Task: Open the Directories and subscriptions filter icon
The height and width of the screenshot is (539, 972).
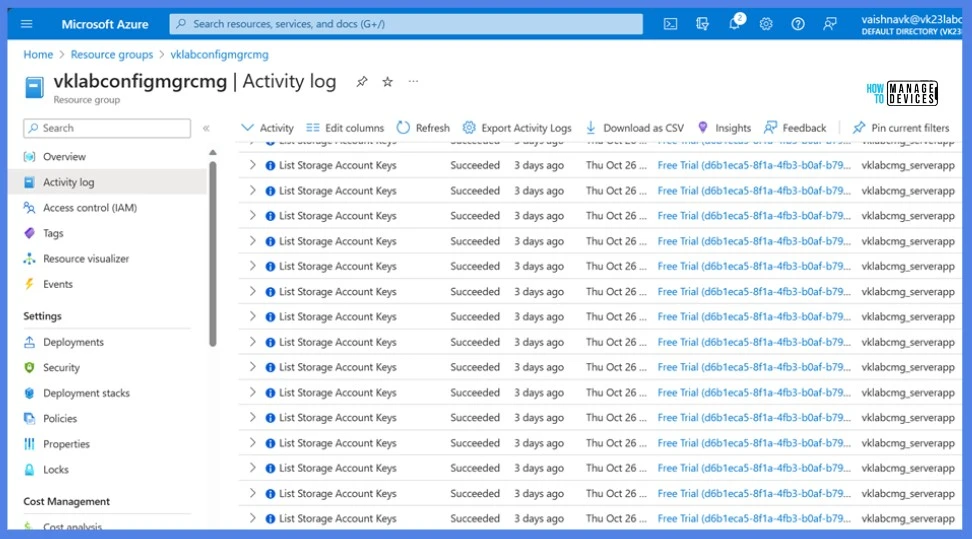Action: tap(702, 24)
